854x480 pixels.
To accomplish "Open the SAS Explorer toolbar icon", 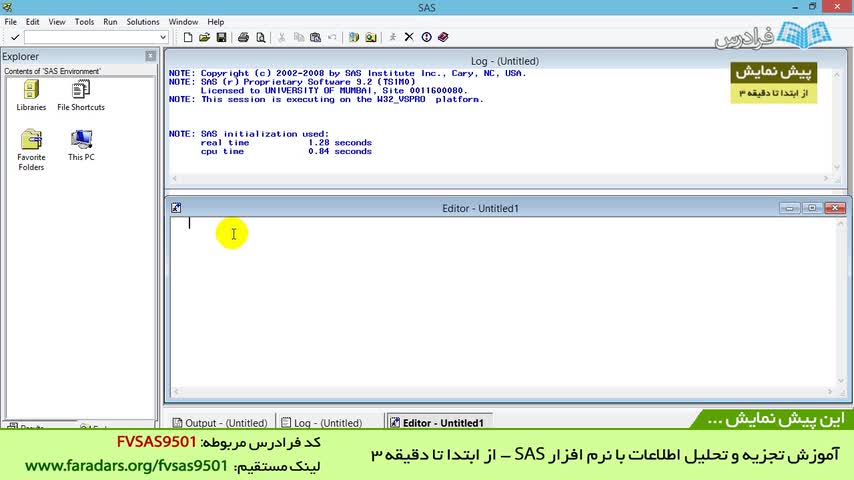I will [371, 37].
